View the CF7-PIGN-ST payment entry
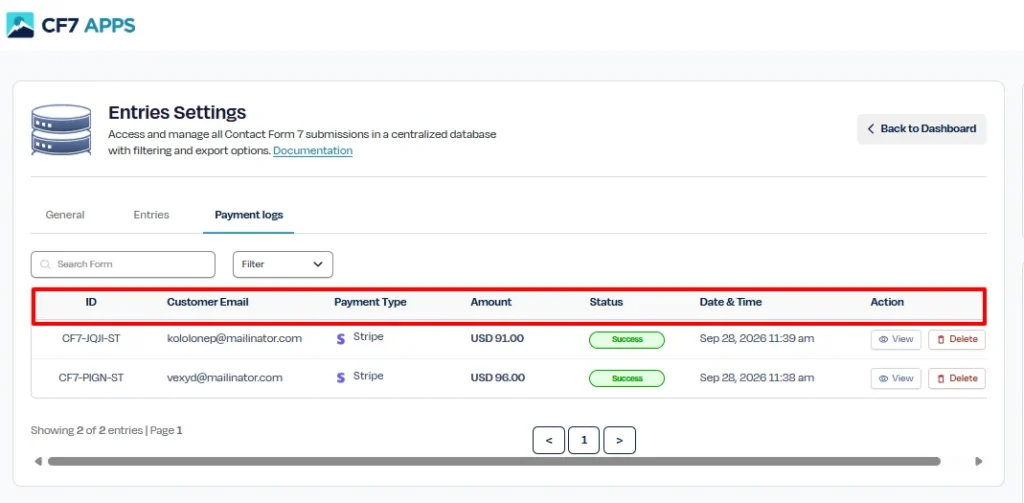This screenshot has width=1024, height=503. (x=895, y=378)
